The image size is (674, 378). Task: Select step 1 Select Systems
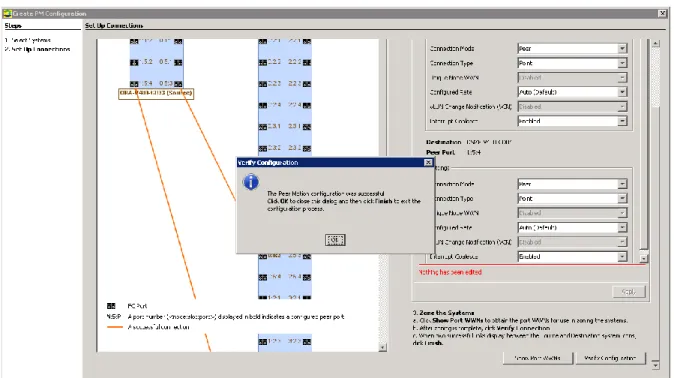(x=28, y=40)
